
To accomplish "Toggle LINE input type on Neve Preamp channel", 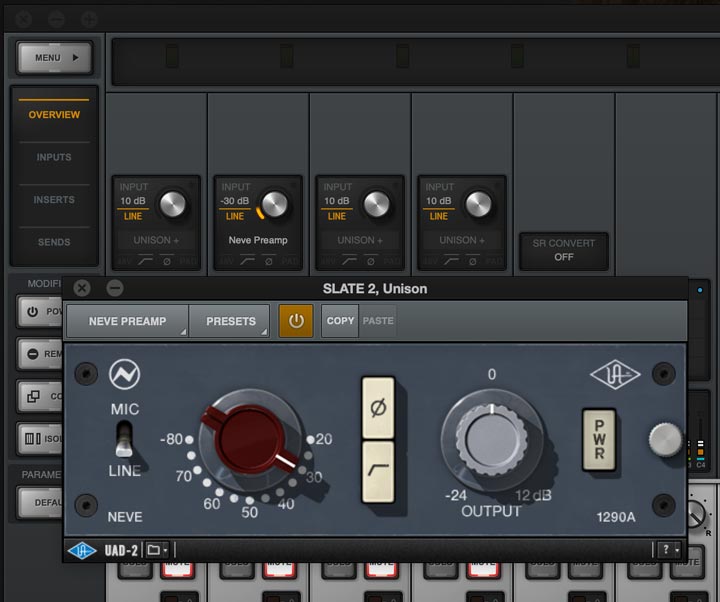I will 235,216.
